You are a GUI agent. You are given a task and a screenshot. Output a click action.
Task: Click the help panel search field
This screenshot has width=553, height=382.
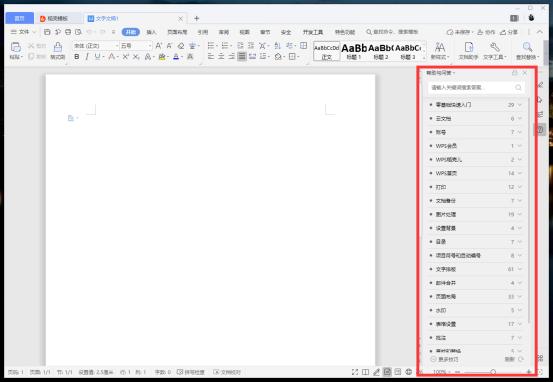(476, 87)
